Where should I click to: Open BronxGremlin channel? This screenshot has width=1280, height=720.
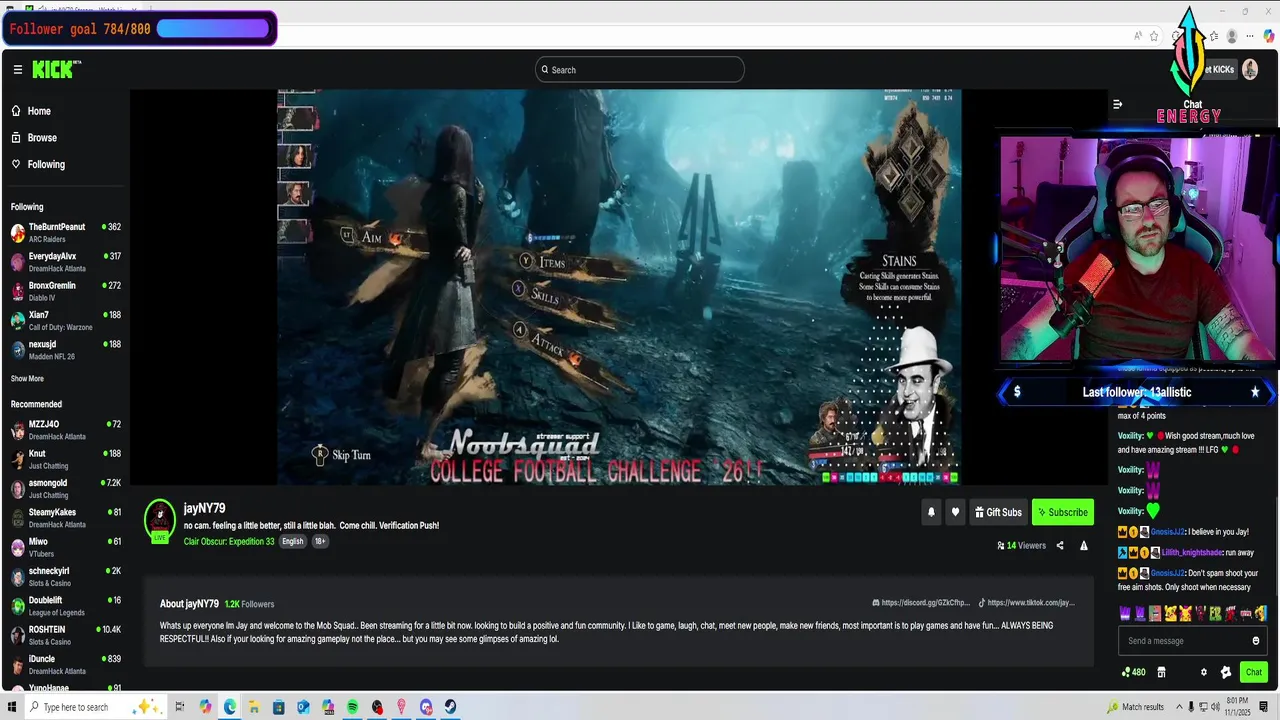click(64, 291)
